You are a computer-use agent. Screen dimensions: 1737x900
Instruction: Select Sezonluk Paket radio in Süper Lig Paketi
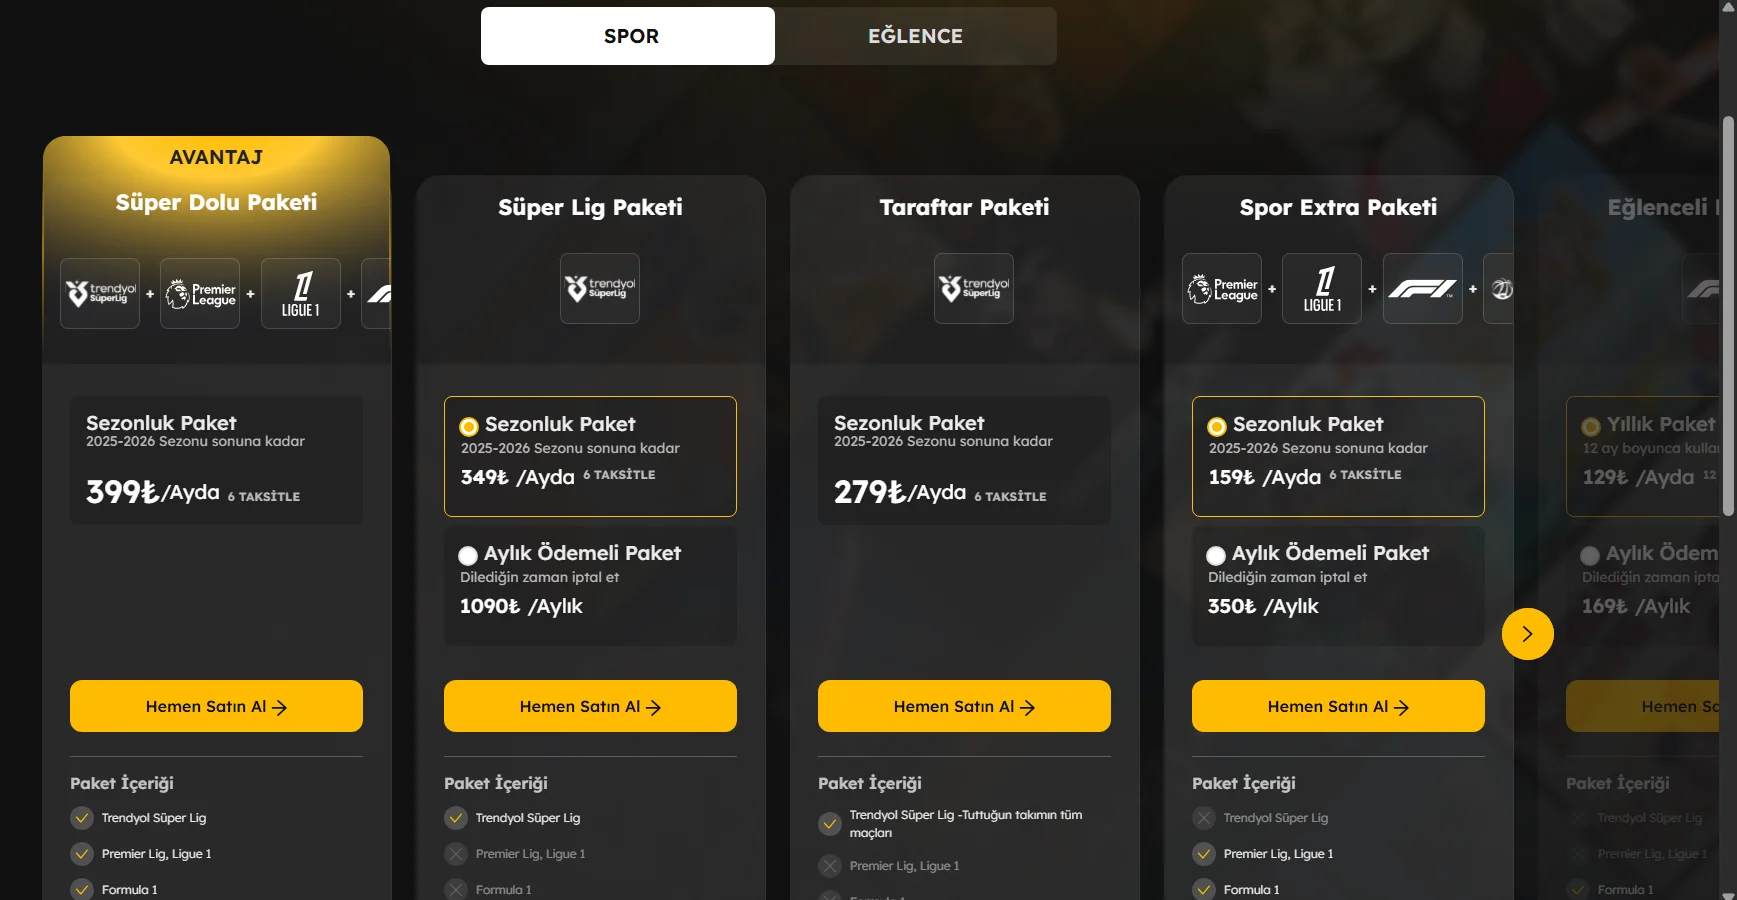point(468,427)
